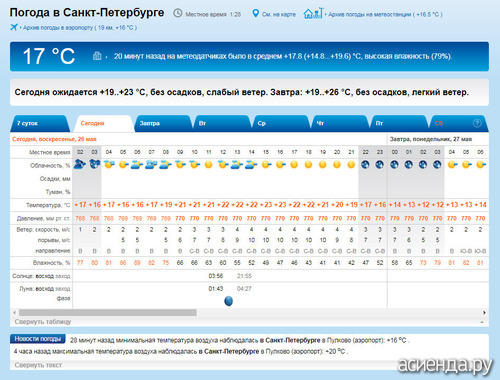500x380 pixels.
Task: Click the '17 °C' current temperature
Action: pos(49,56)
